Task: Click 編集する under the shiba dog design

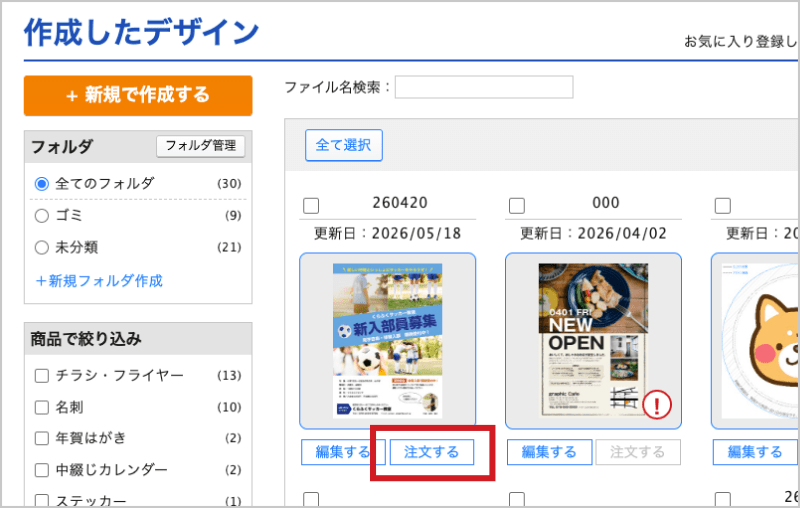Action: click(756, 452)
